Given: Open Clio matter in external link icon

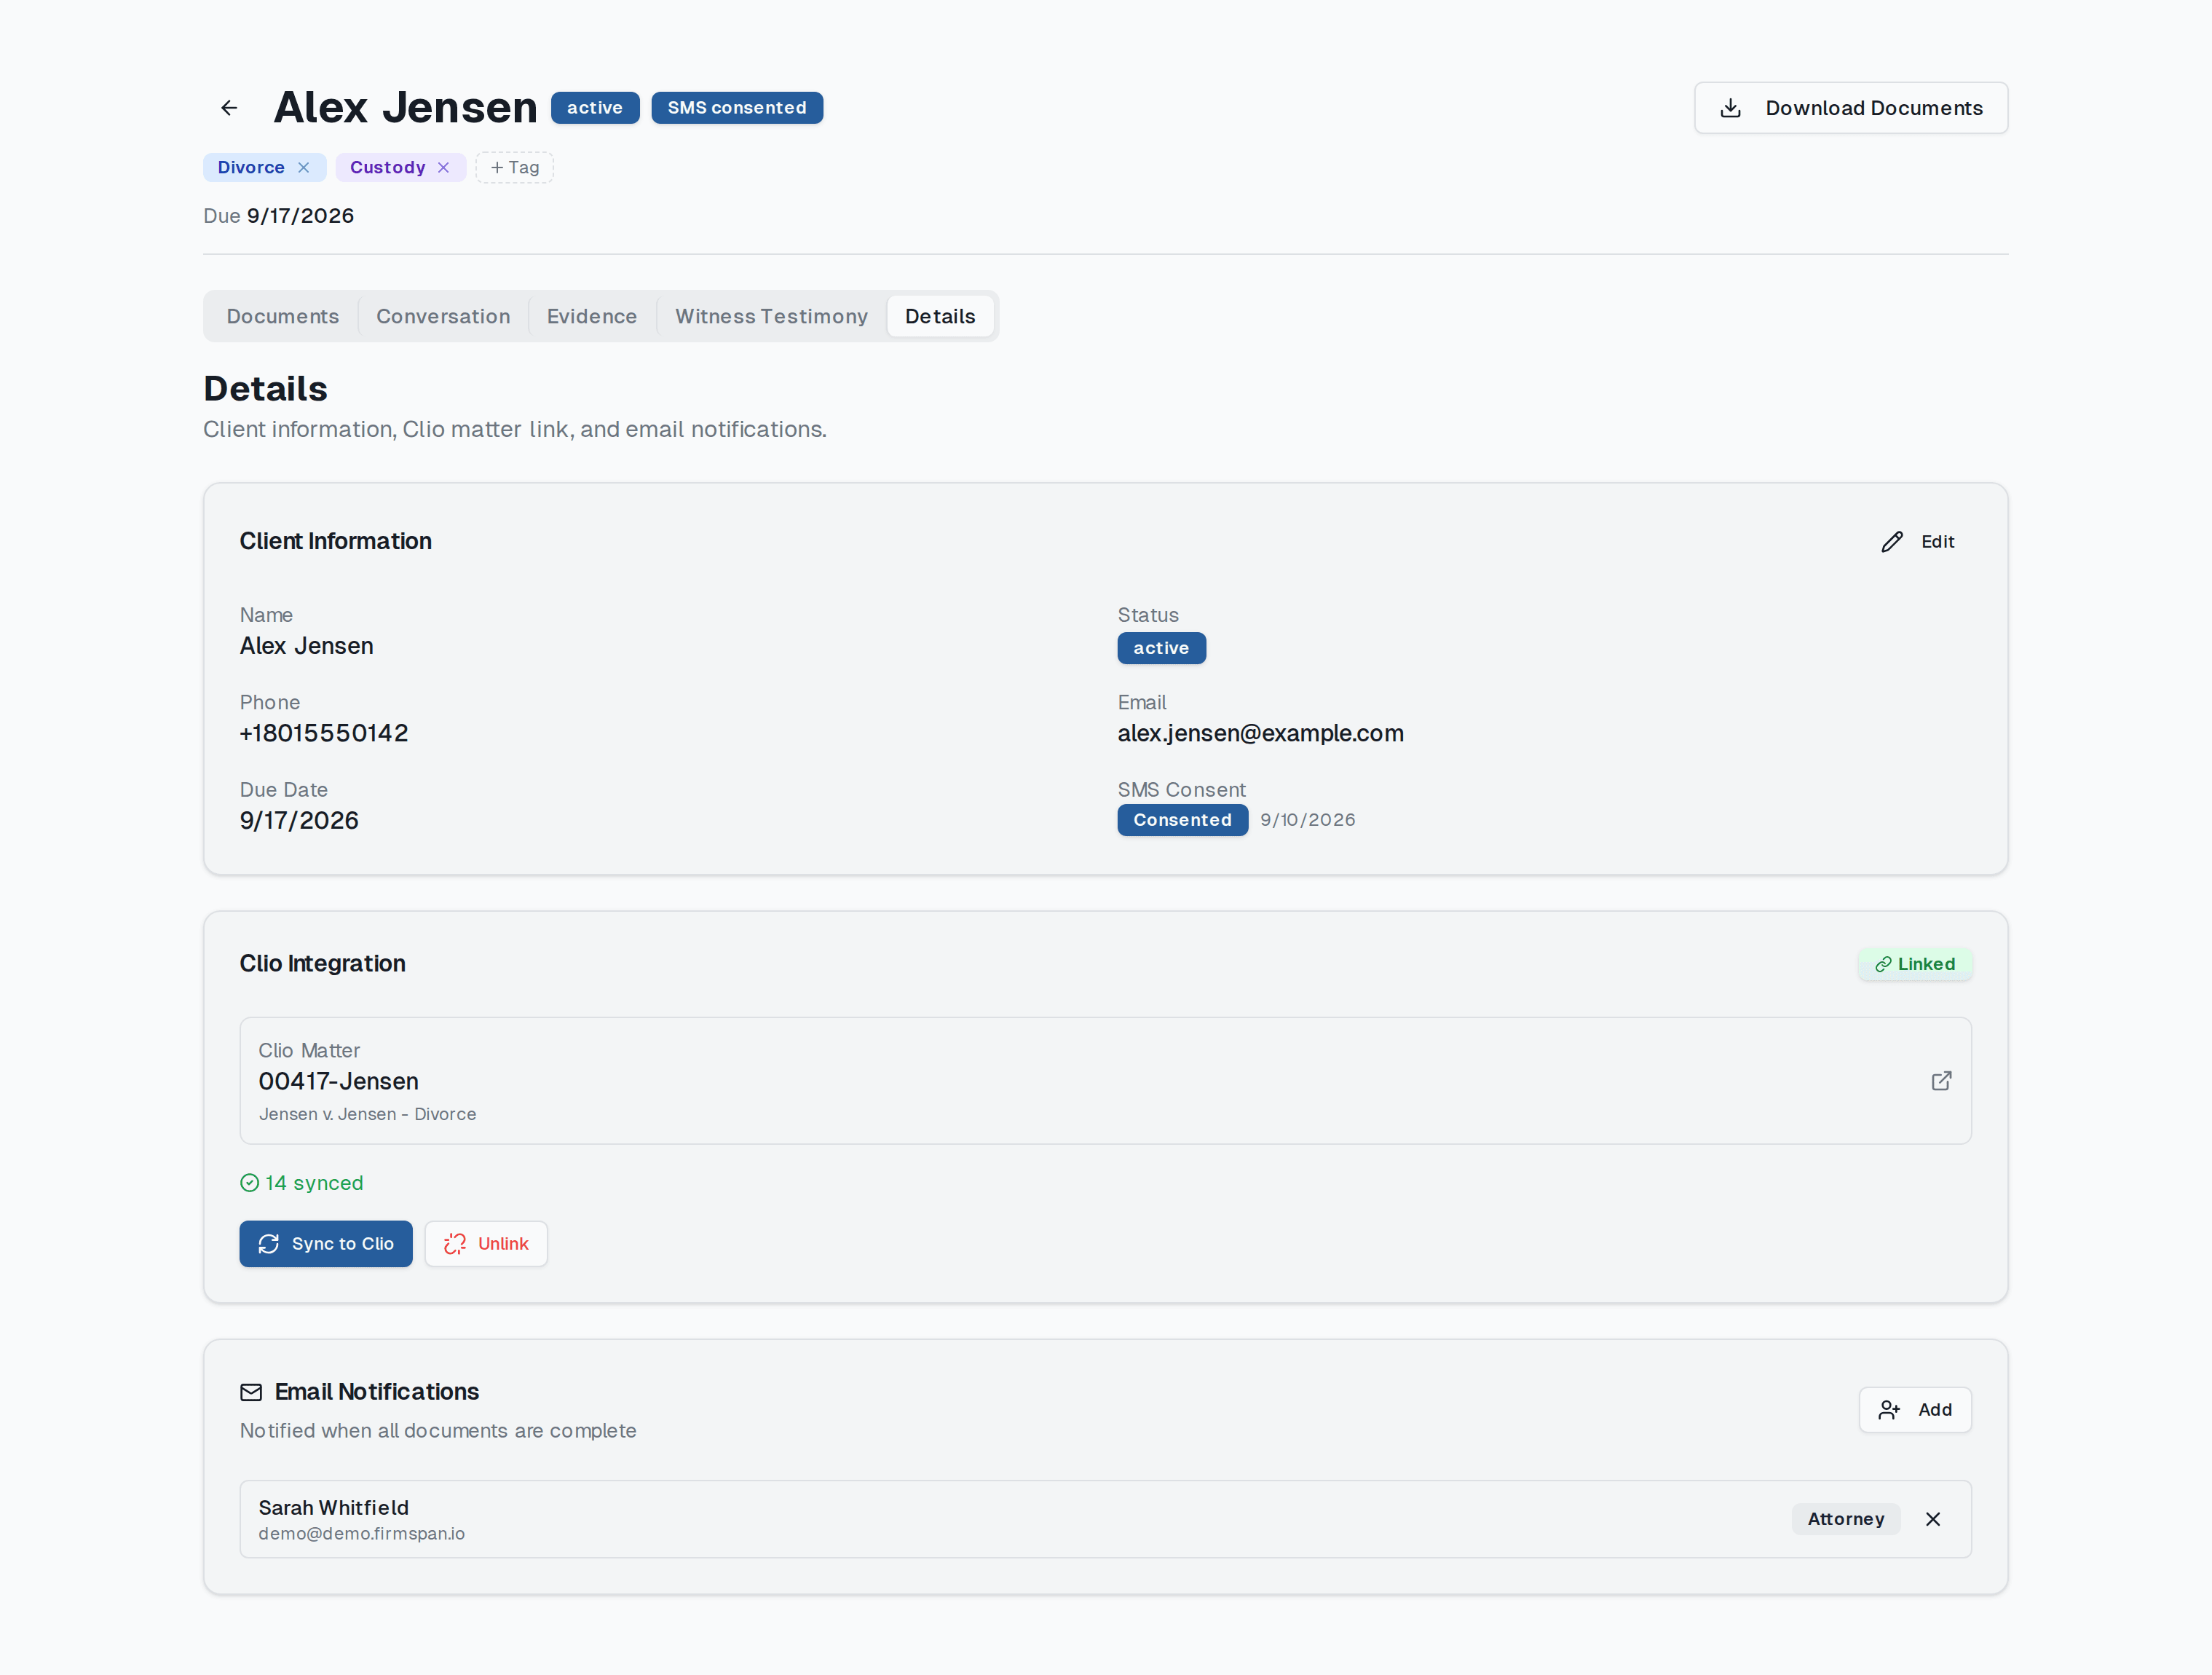Looking at the screenshot, I should tap(1941, 1081).
